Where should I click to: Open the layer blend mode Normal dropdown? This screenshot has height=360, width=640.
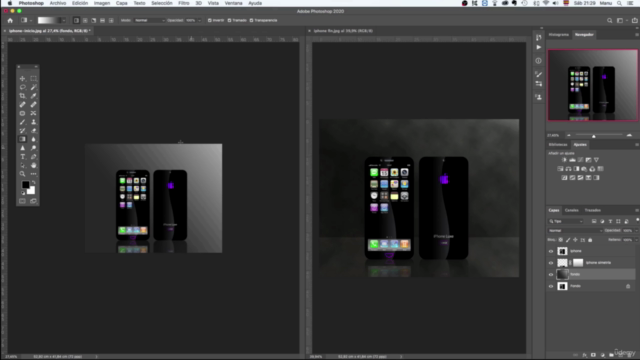[575, 231]
